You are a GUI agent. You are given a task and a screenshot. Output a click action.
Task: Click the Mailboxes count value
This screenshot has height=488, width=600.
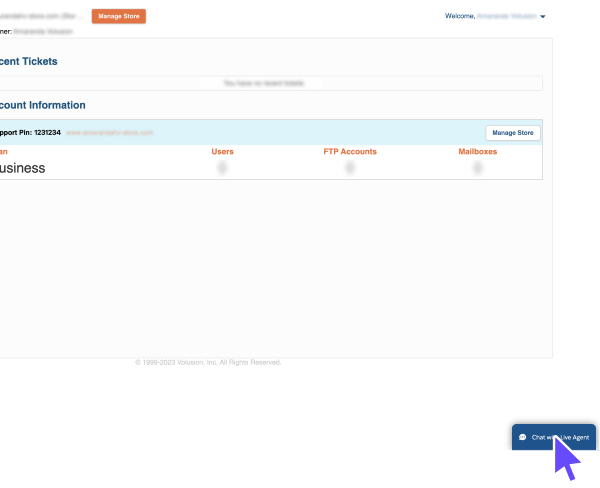click(477, 168)
